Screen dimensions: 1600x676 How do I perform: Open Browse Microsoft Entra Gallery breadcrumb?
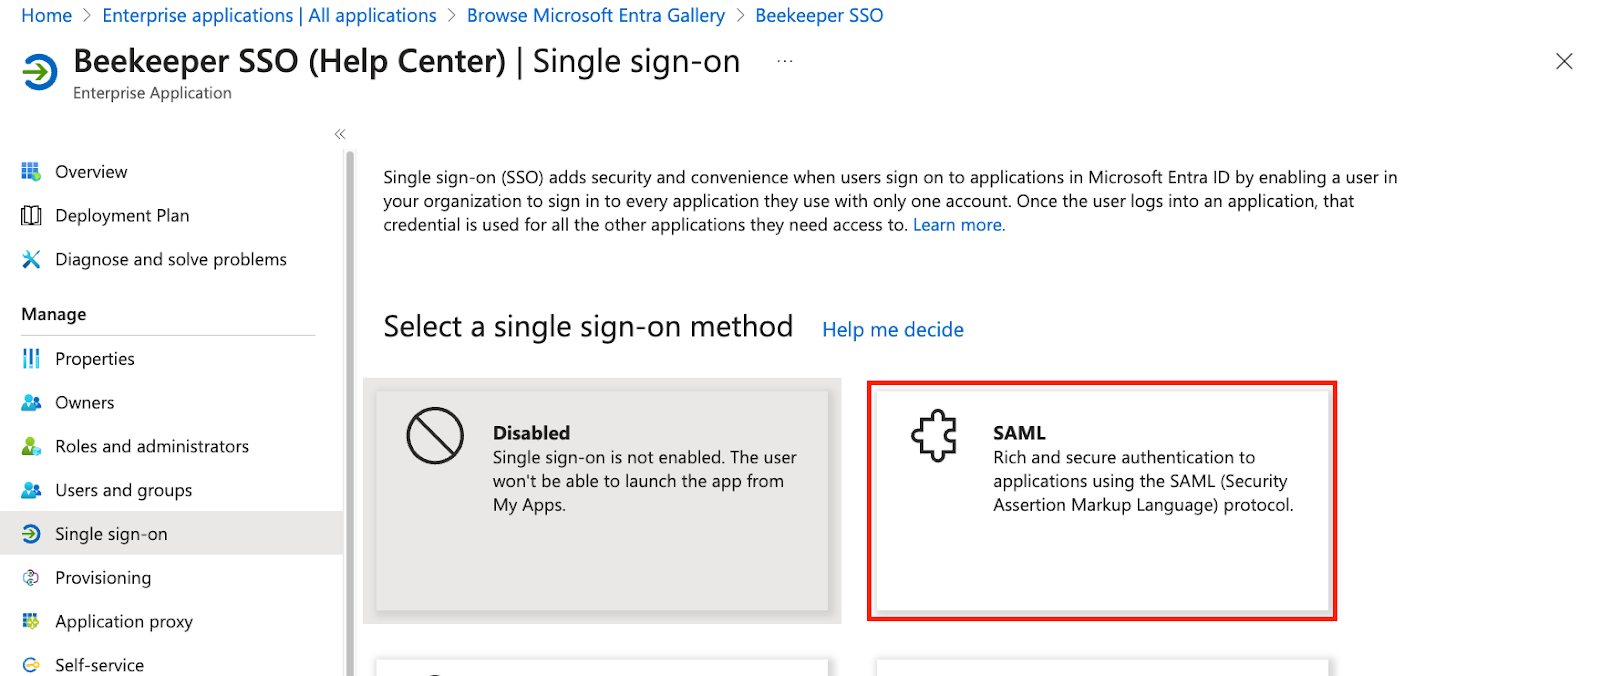click(x=596, y=16)
